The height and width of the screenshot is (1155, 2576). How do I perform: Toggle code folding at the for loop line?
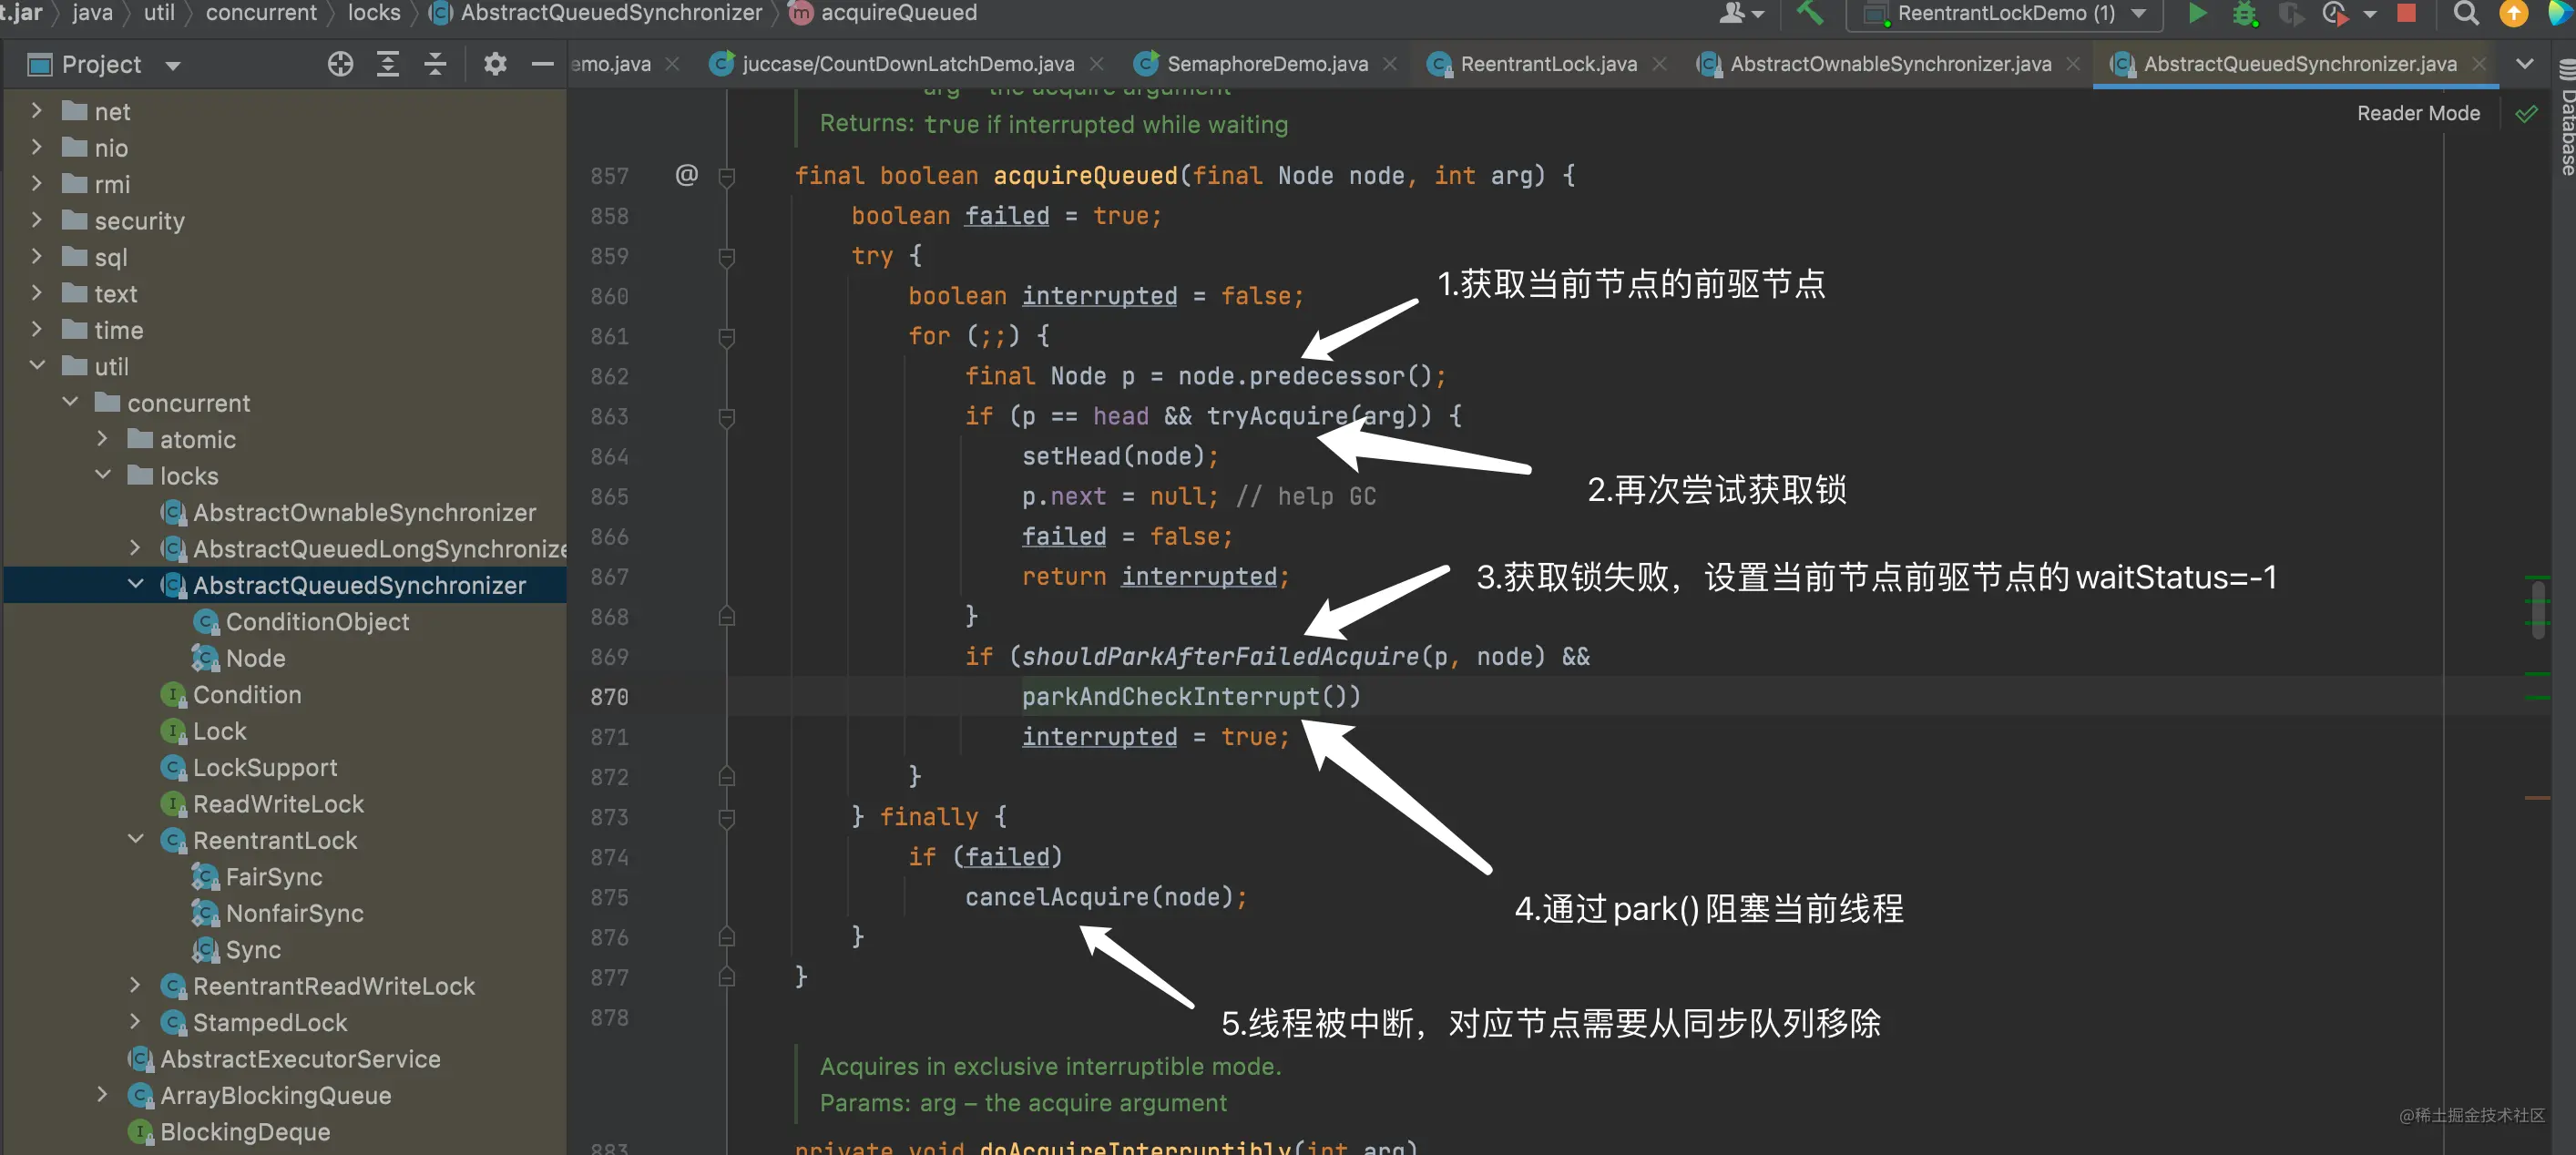click(x=727, y=337)
